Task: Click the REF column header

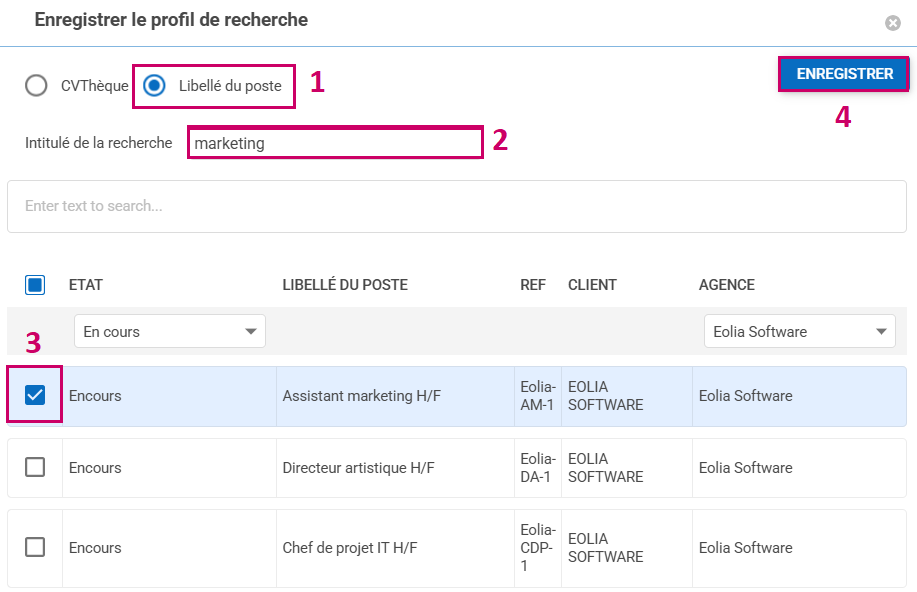Action: coord(533,285)
